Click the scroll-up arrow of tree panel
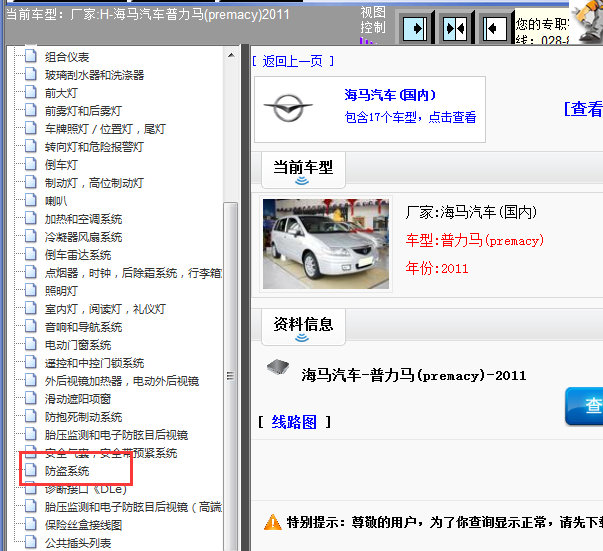This screenshot has height=551, width=603. pyautogui.click(x=231, y=55)
